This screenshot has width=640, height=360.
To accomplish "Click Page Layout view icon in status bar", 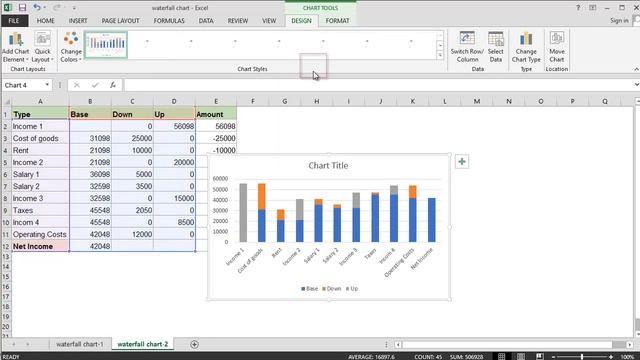I will point(521,356).
